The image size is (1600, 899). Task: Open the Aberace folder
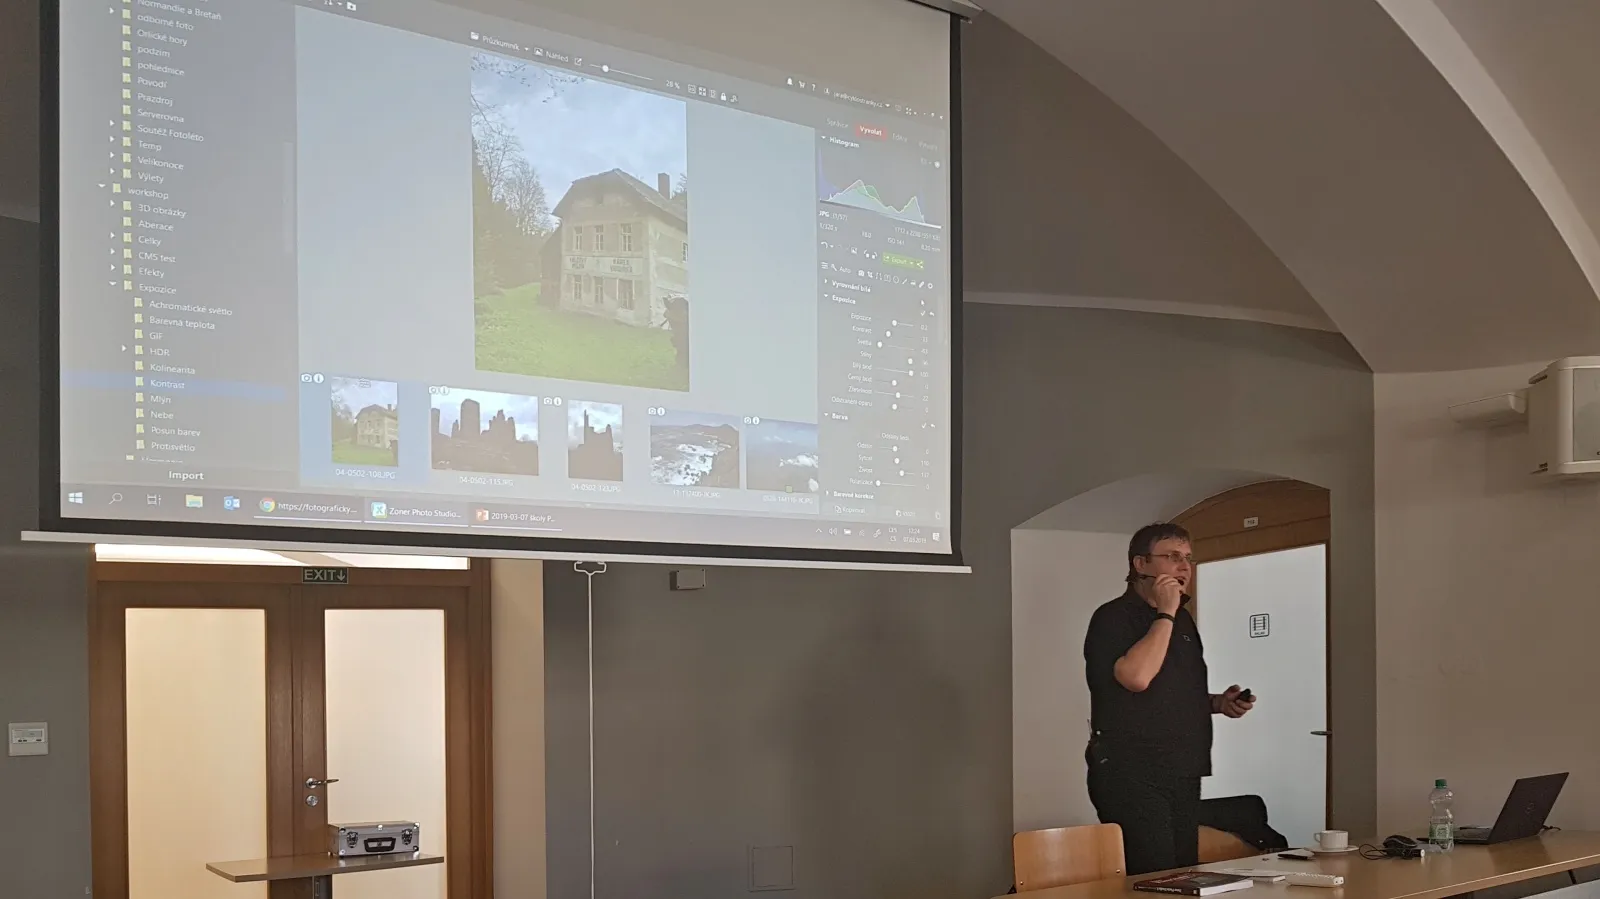point(155,225)
